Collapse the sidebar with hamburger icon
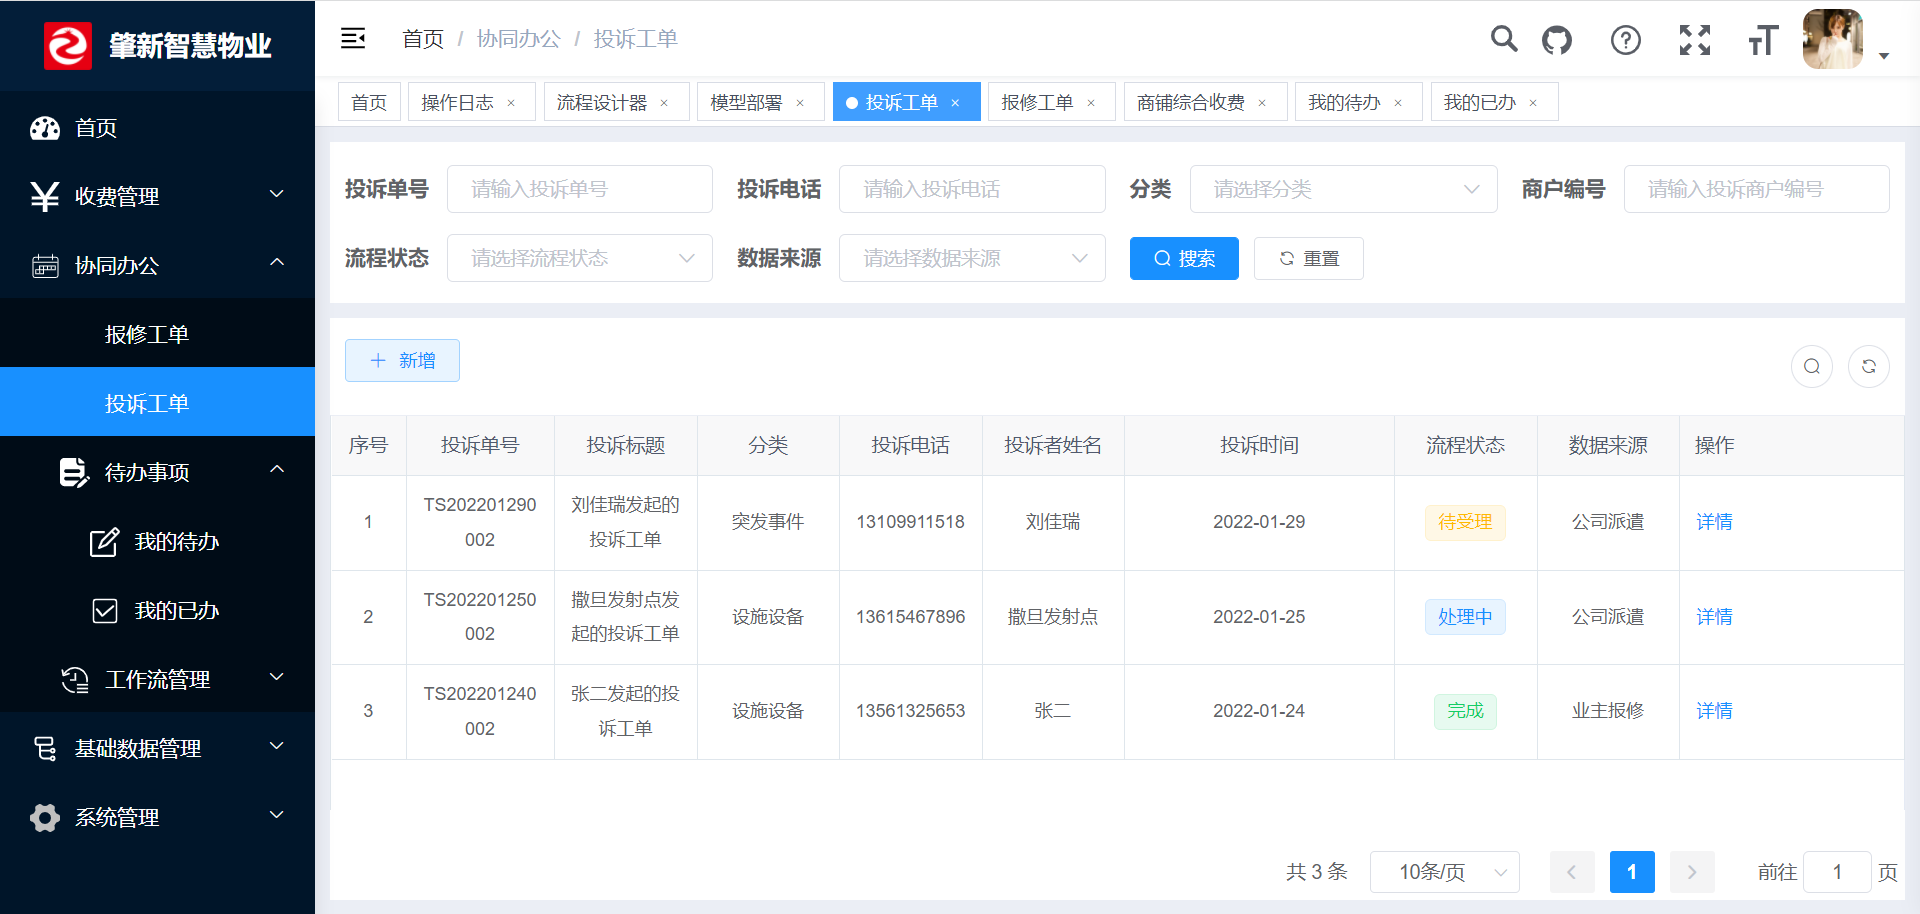Screen dimensions: 1920x914 (x=353, y=38)
